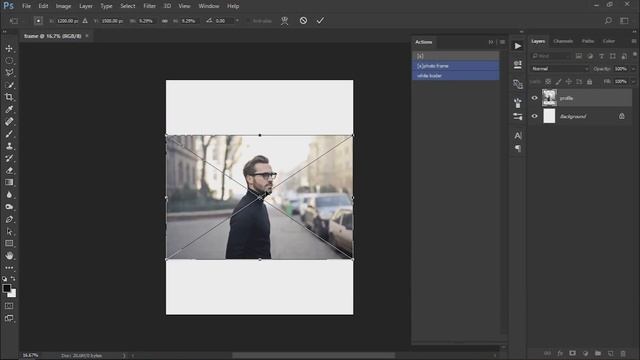
Task: Toggle reference point location checkbox
Action: pos(38,20)
